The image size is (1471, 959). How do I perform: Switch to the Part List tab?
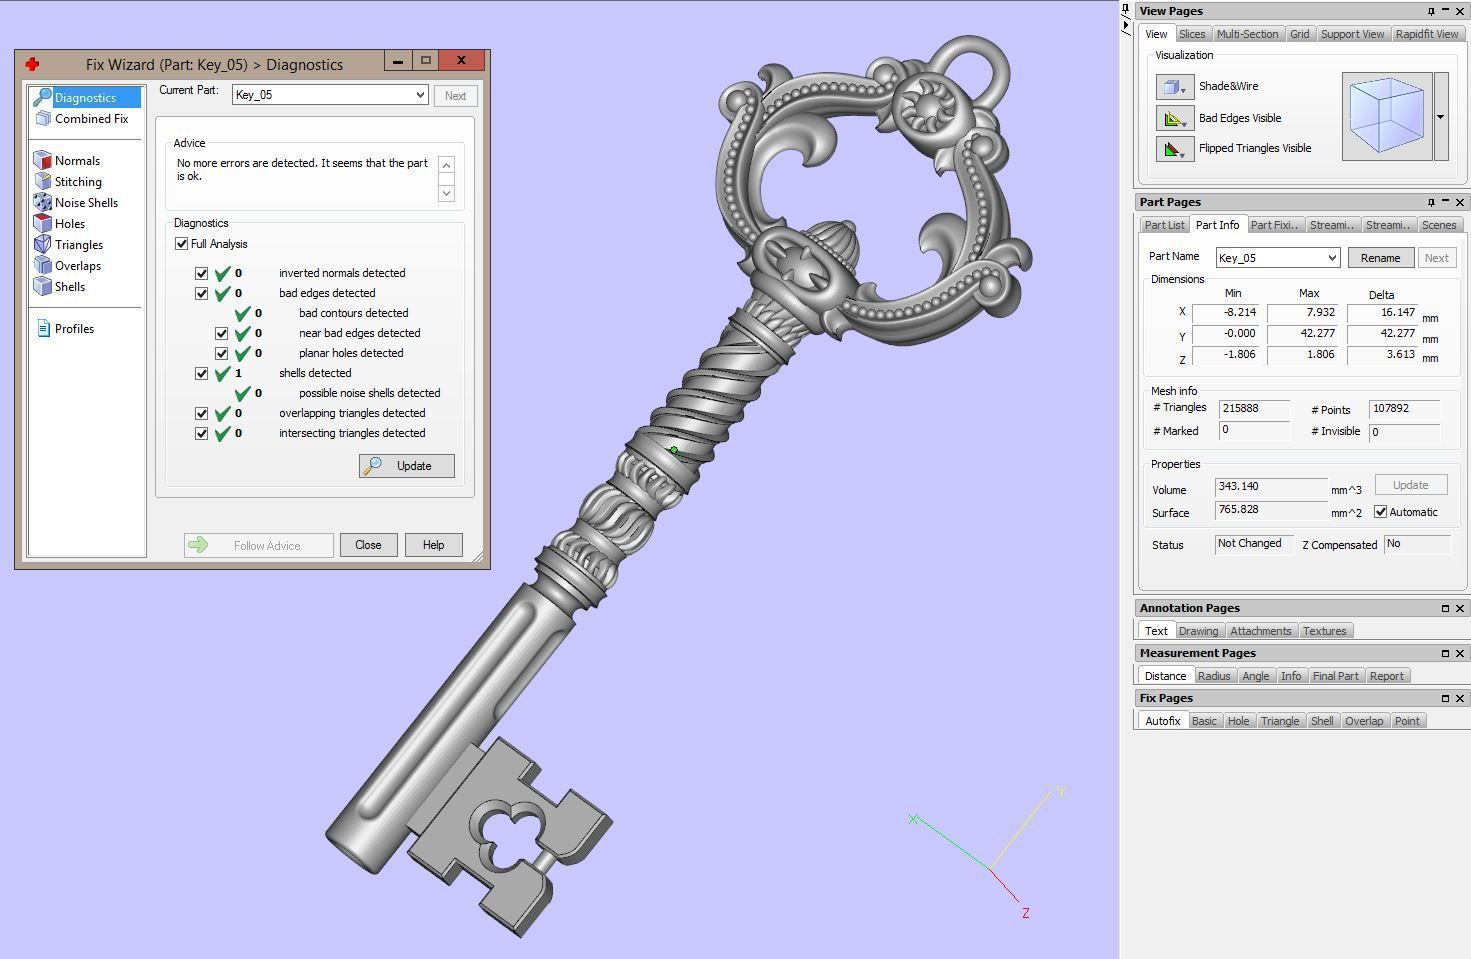(x=1164, y=225)
